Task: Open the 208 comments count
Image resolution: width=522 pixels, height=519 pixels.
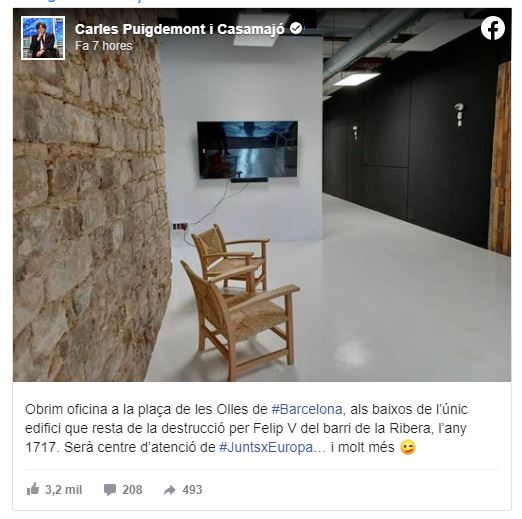Action: [x=132, y=490]
